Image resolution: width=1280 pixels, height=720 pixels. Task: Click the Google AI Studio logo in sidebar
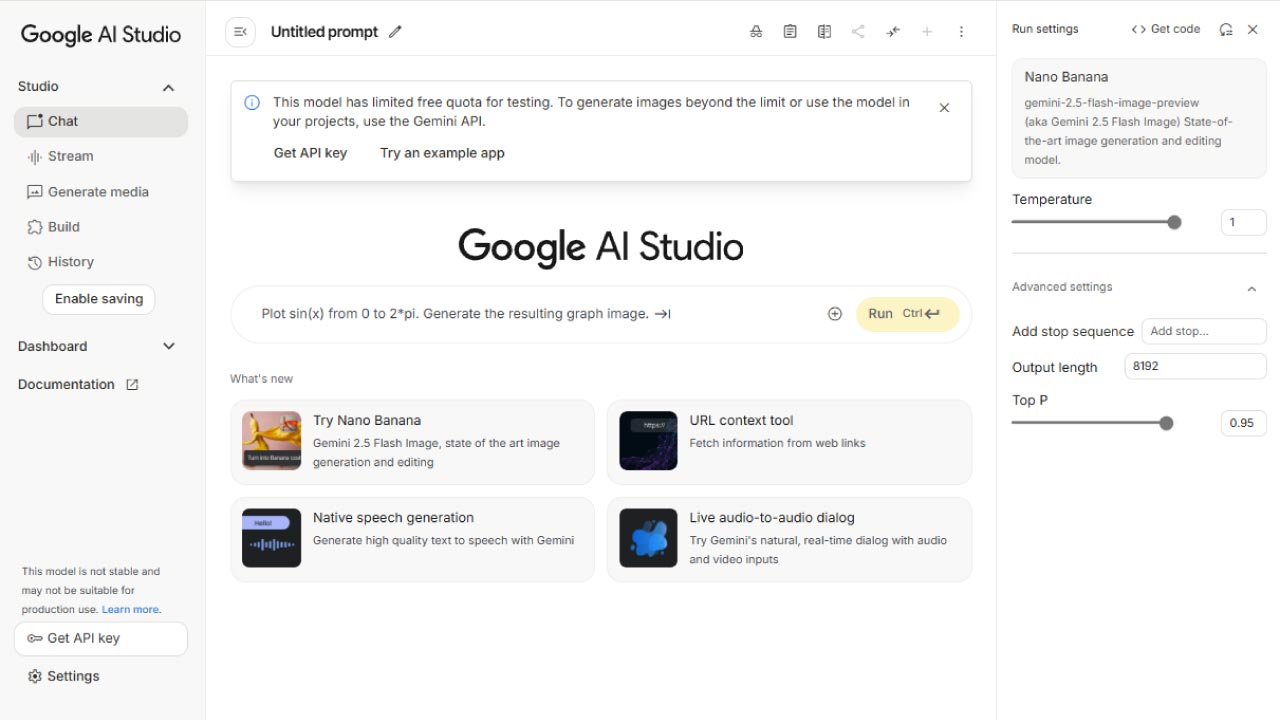pyautogui.click(x=101, y=34)
